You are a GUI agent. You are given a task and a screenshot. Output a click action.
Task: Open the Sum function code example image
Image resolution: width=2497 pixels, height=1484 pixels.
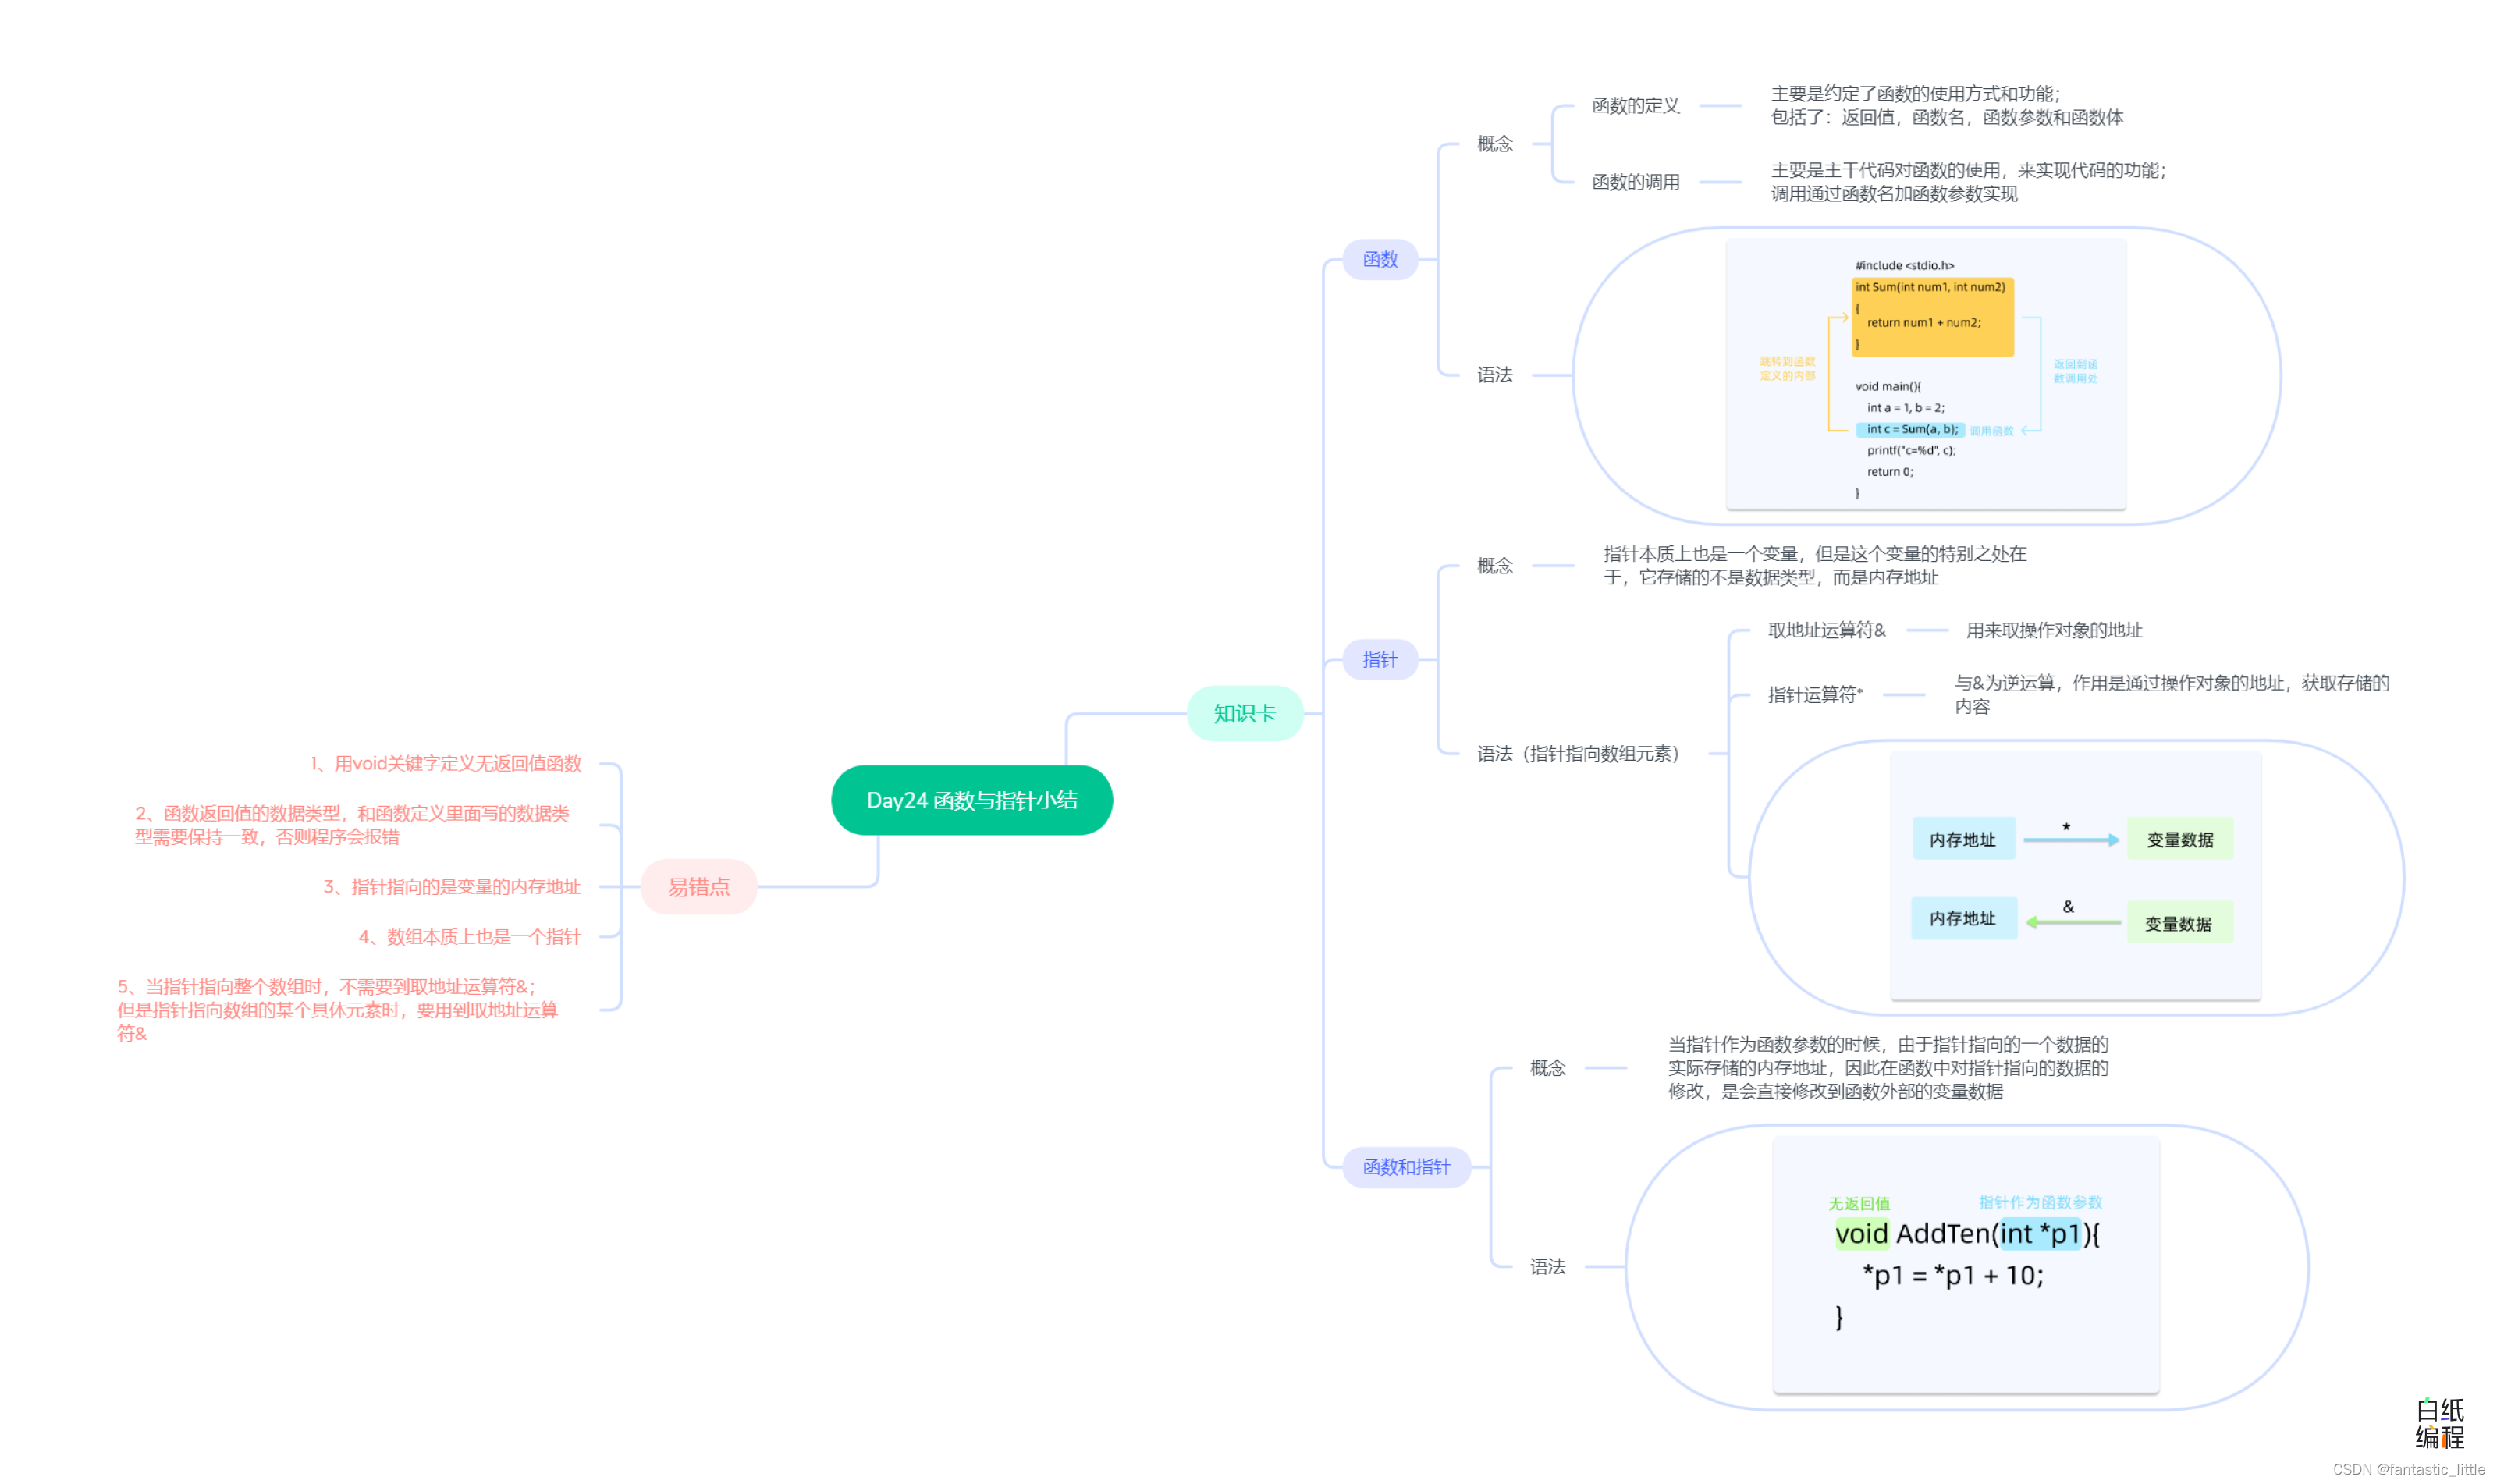[x=1925, y=375]
